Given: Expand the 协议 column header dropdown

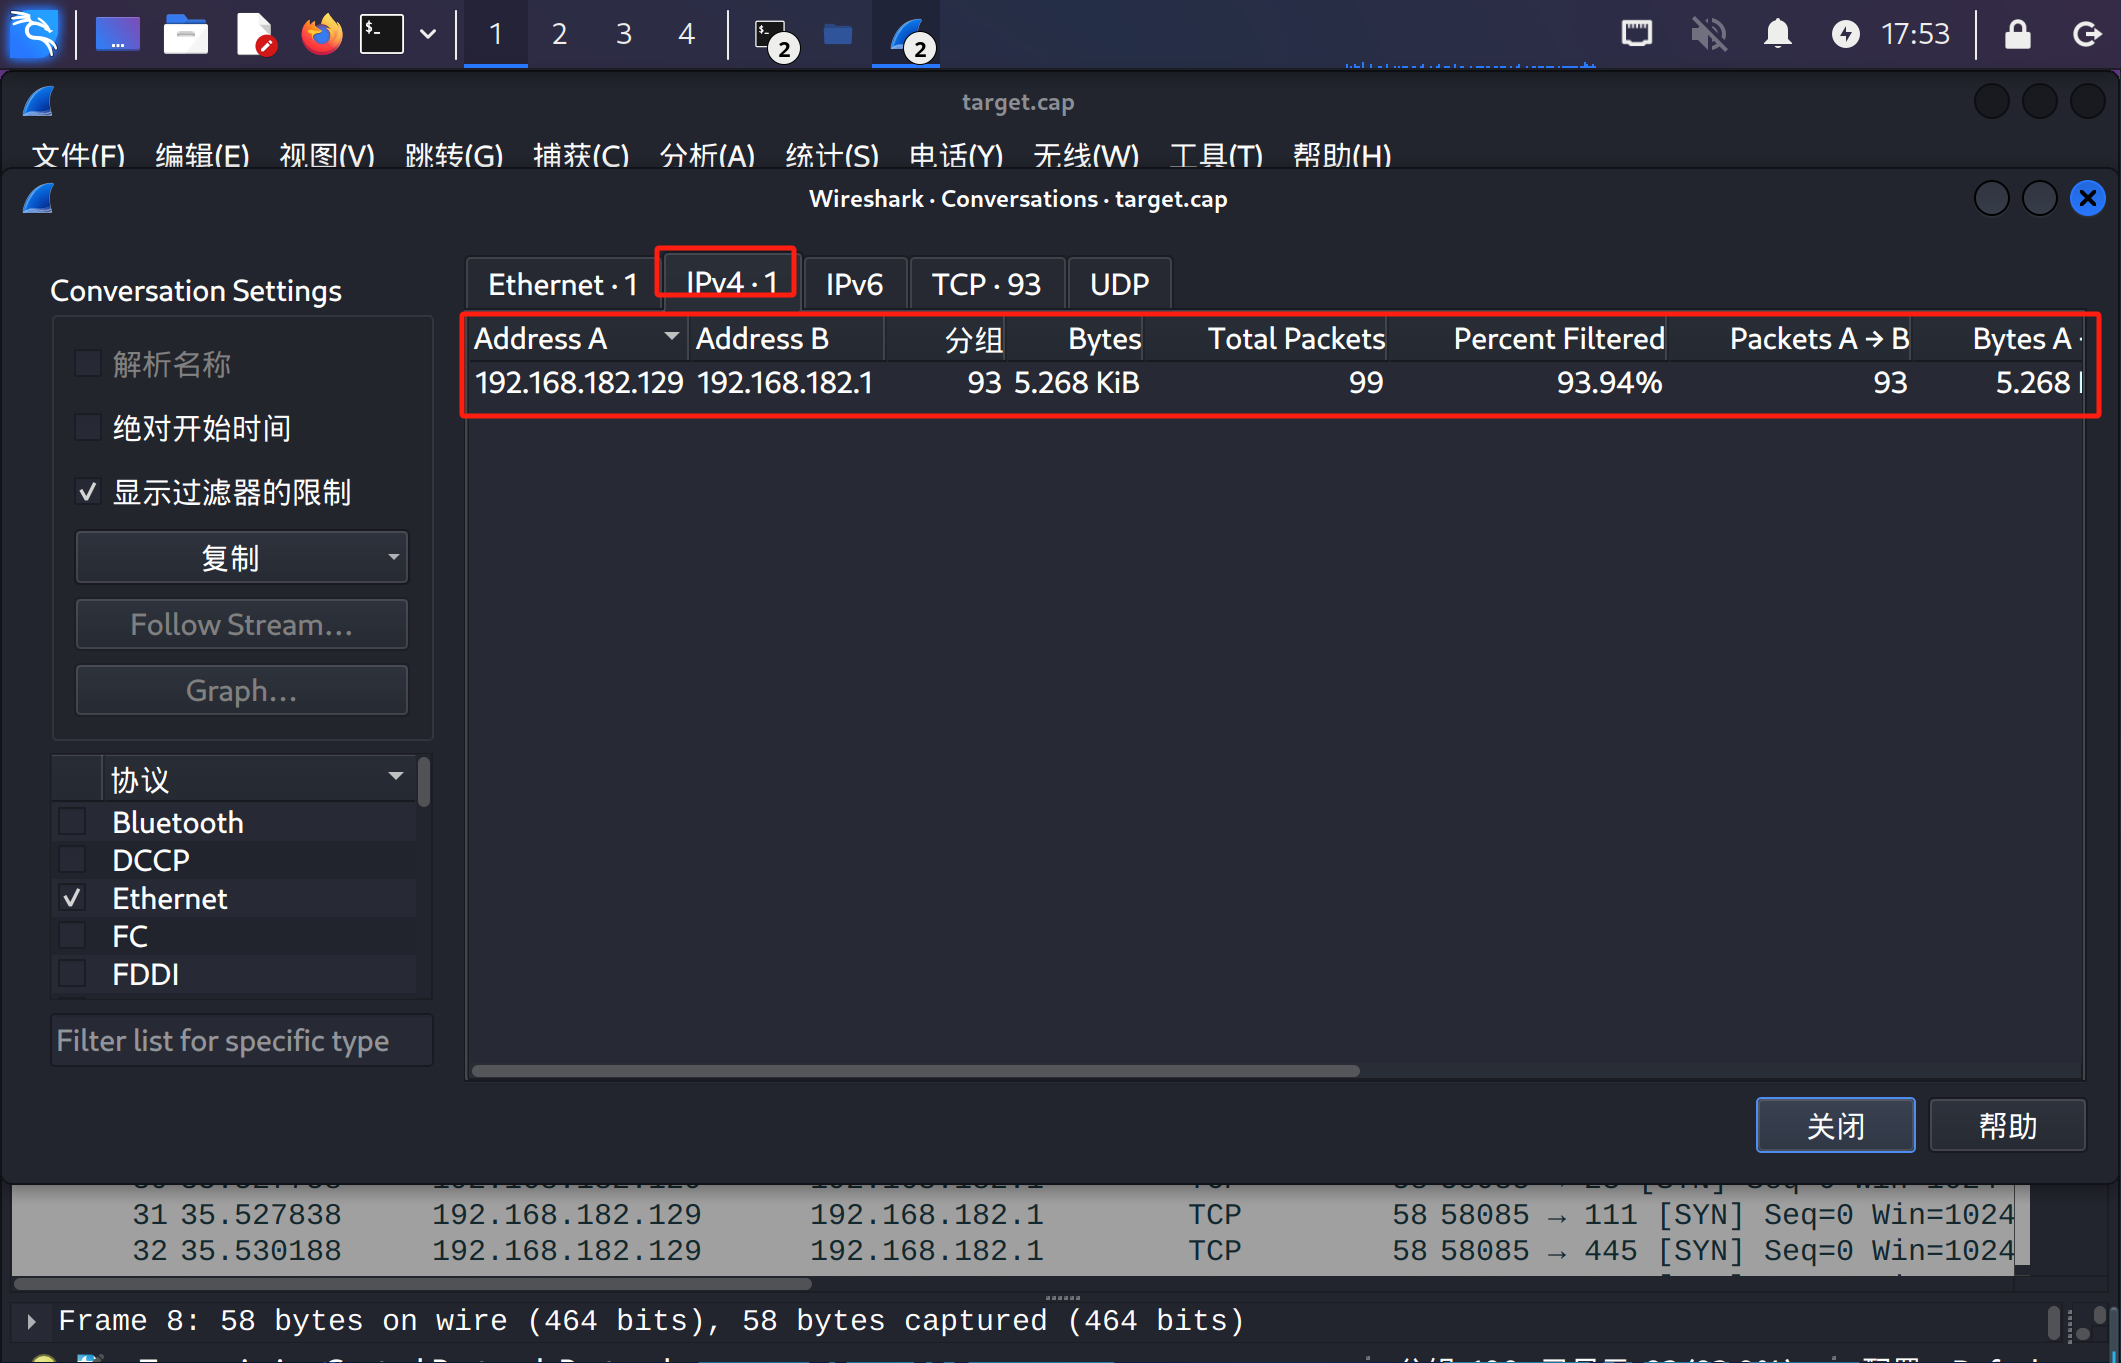Looking at the screenshot, I should [x=396, y=777].
